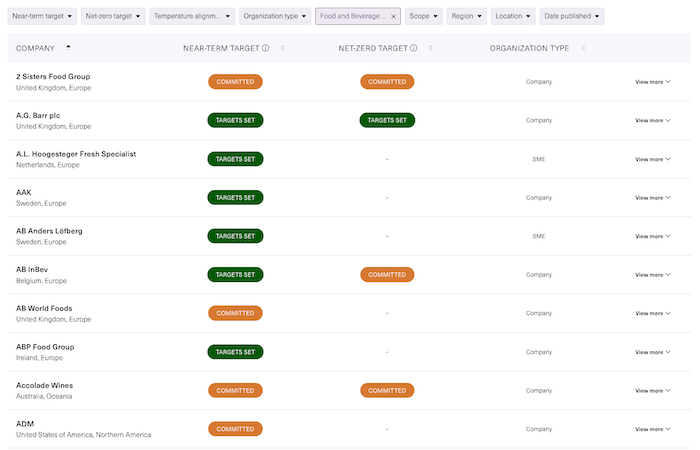Screen dimensions: 700x450
Task: Expand View more for 2 Sisters Food Group
Action: pyautogui.click(x=652, y=82)
